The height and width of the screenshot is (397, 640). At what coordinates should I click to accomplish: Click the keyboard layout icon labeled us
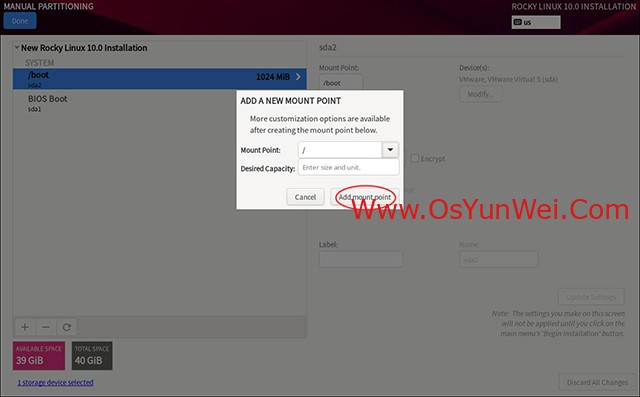pos(536,22)
